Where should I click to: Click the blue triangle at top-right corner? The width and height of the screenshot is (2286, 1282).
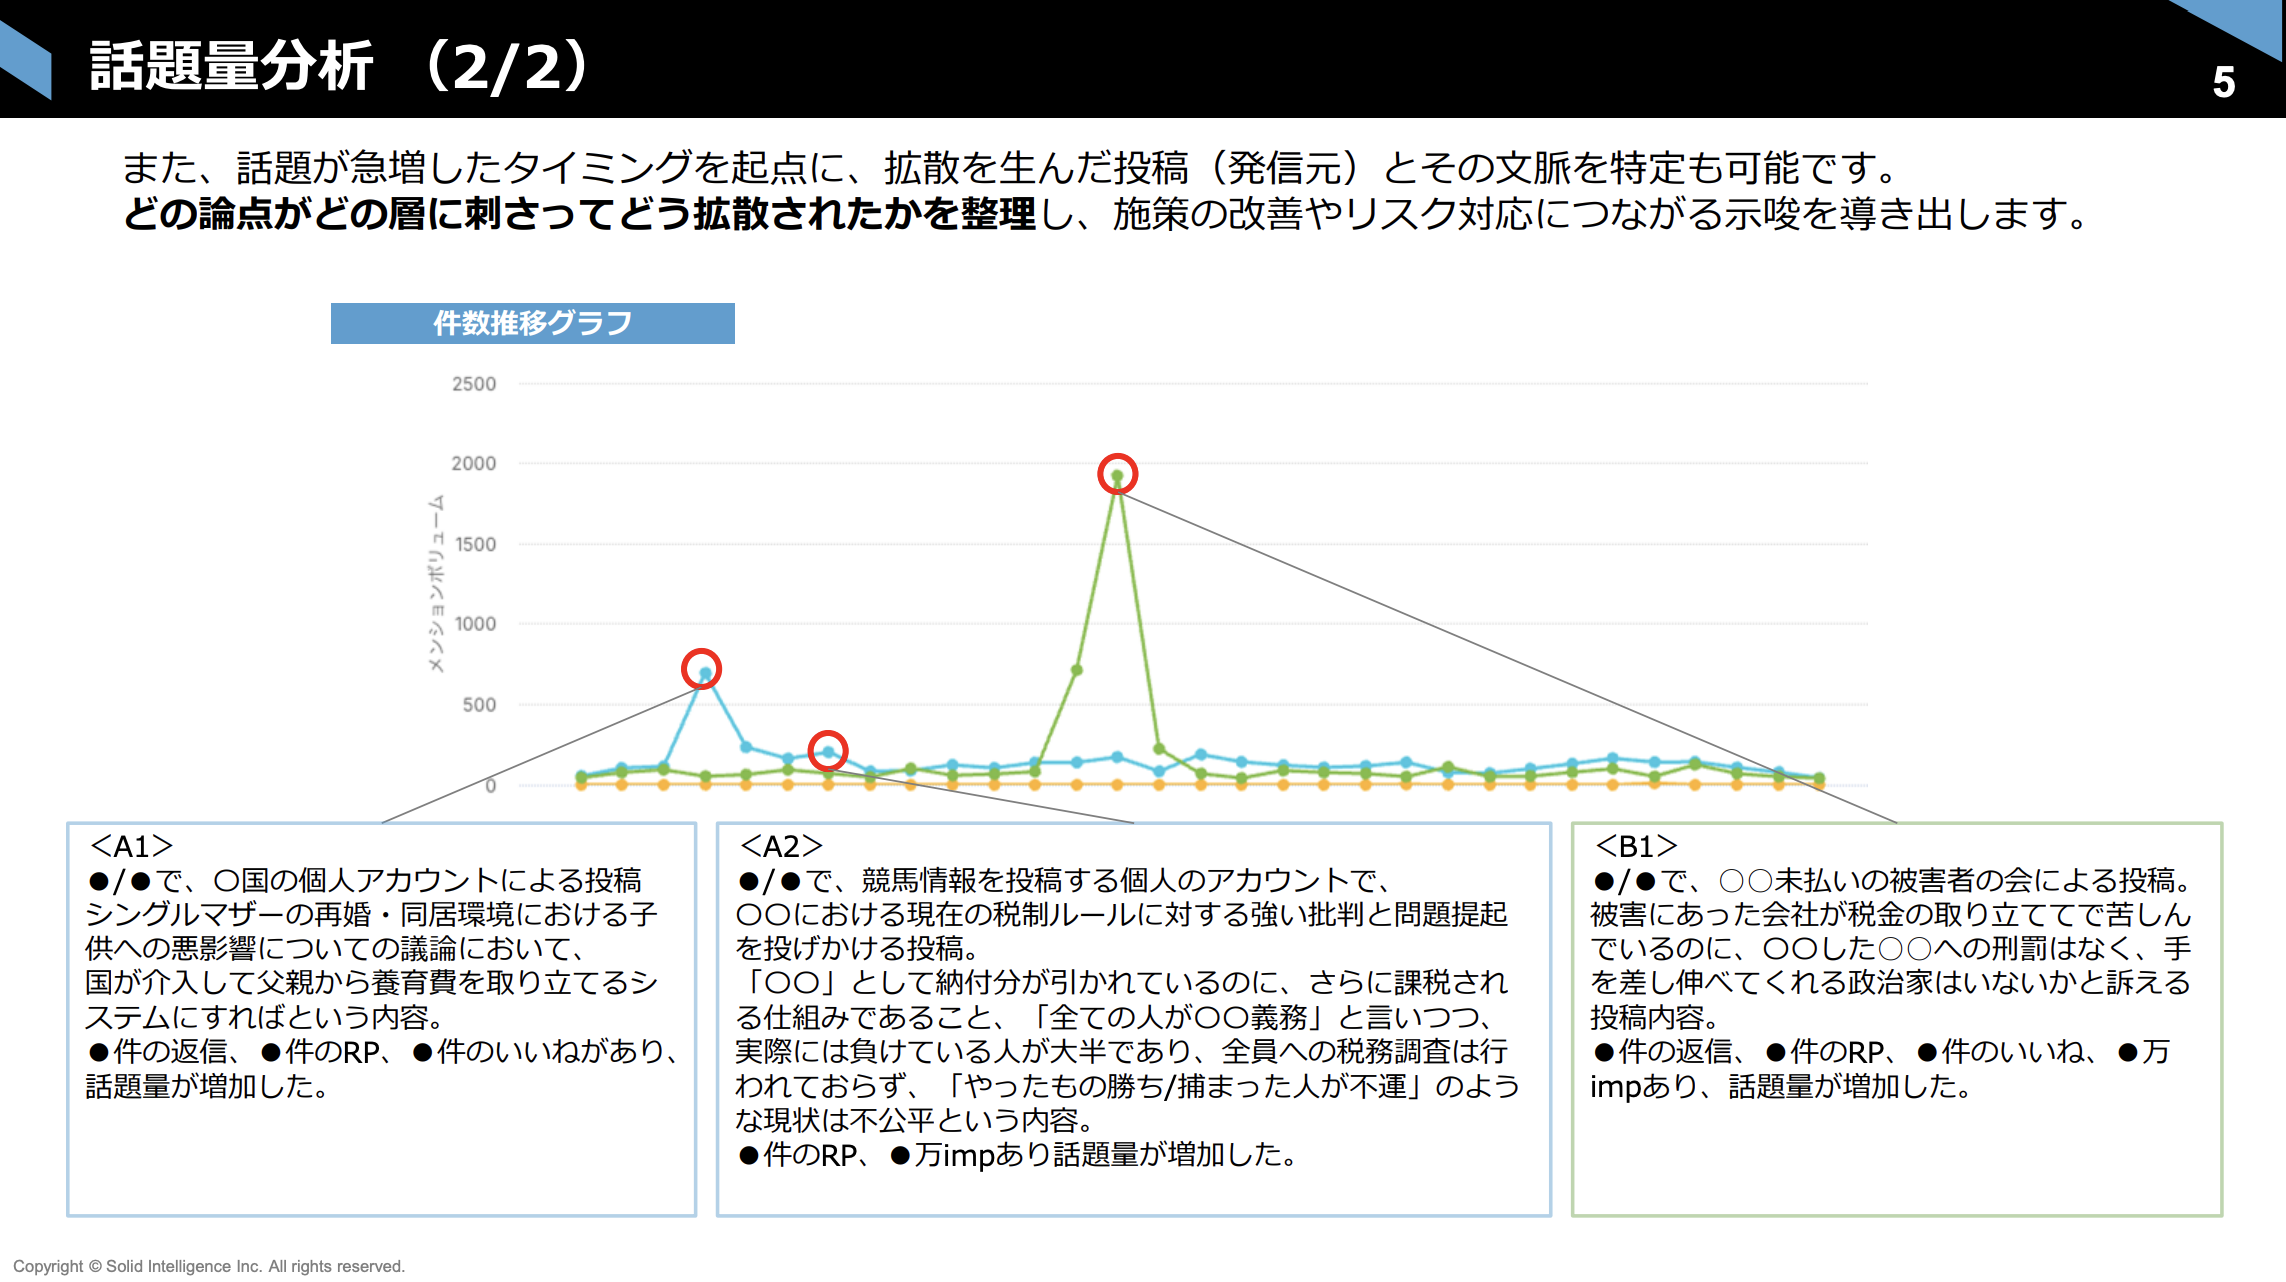pos(2243,22)
